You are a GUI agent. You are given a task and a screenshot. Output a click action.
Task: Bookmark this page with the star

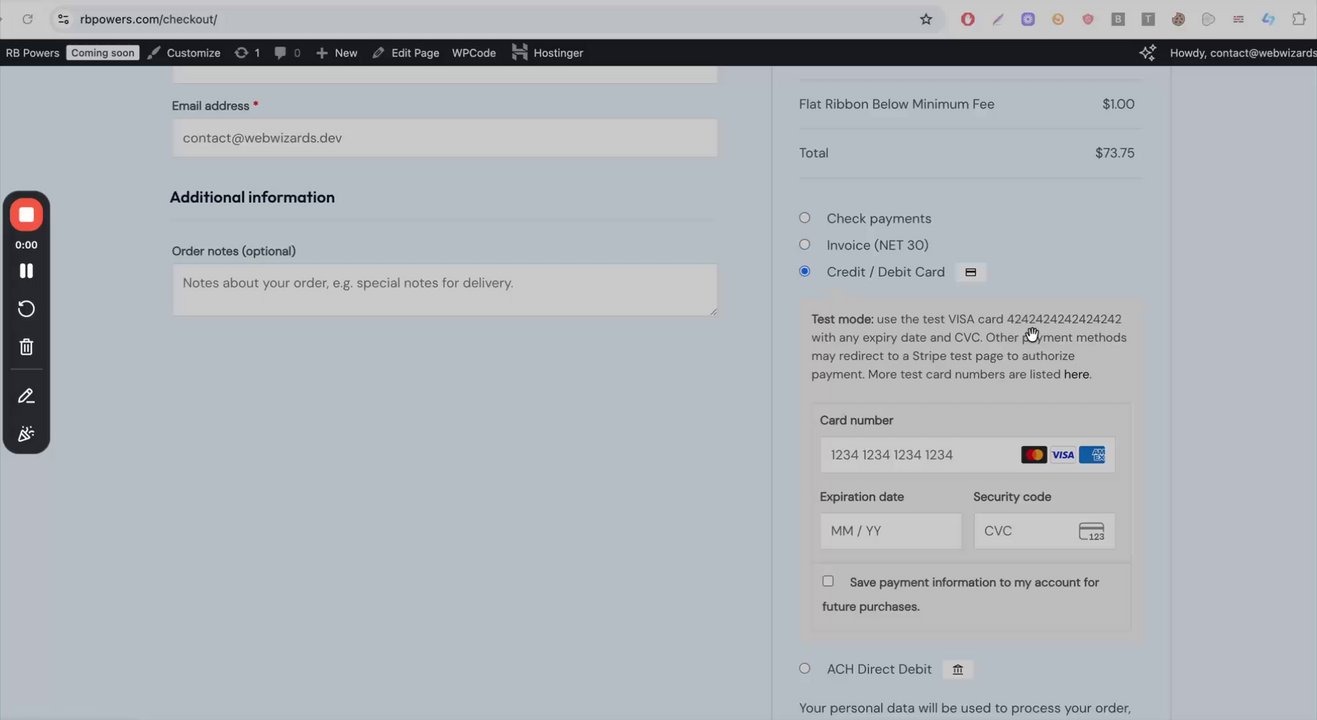[926, 19]
